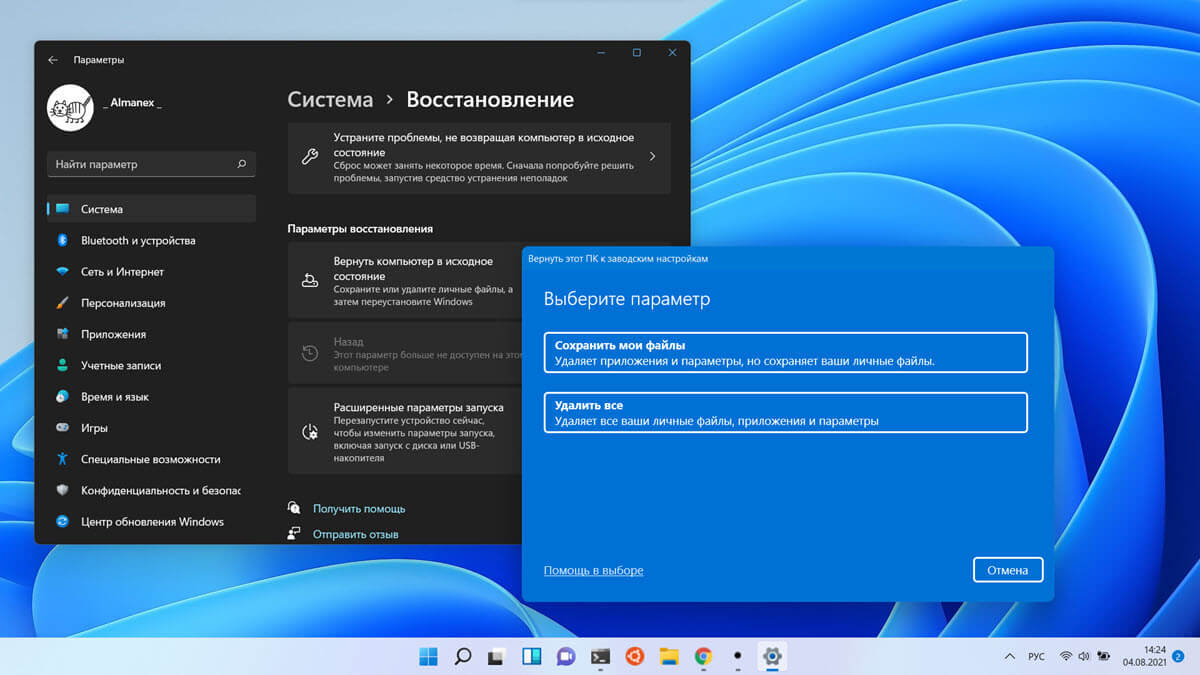This screenshot has height=675, width=1200.
Task: Open Widgets from taskbar
Action: coord(531,657)
